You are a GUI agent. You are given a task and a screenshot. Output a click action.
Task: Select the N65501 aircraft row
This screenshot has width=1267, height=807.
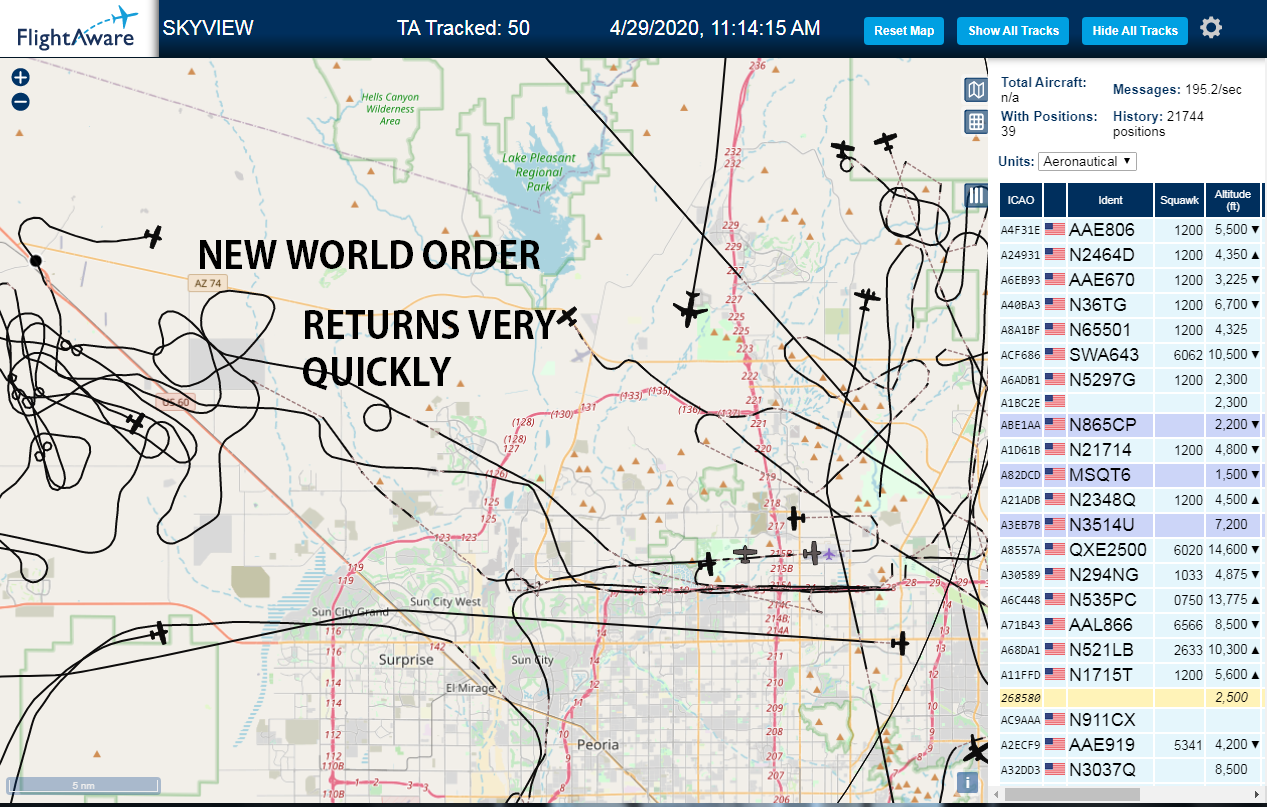(x=1133, y=329)
